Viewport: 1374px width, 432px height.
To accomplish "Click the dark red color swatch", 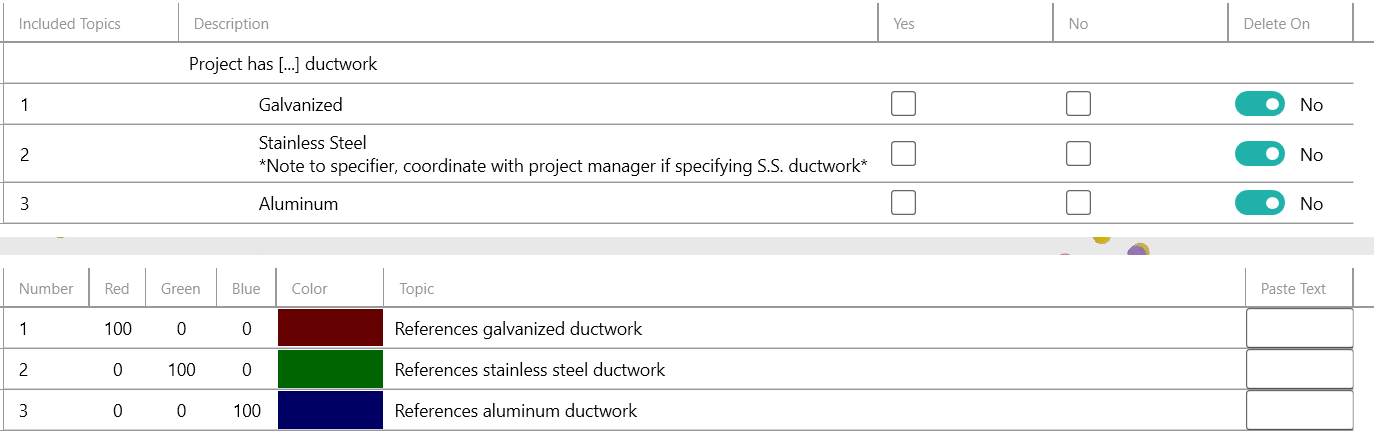I will coord(330,328).
